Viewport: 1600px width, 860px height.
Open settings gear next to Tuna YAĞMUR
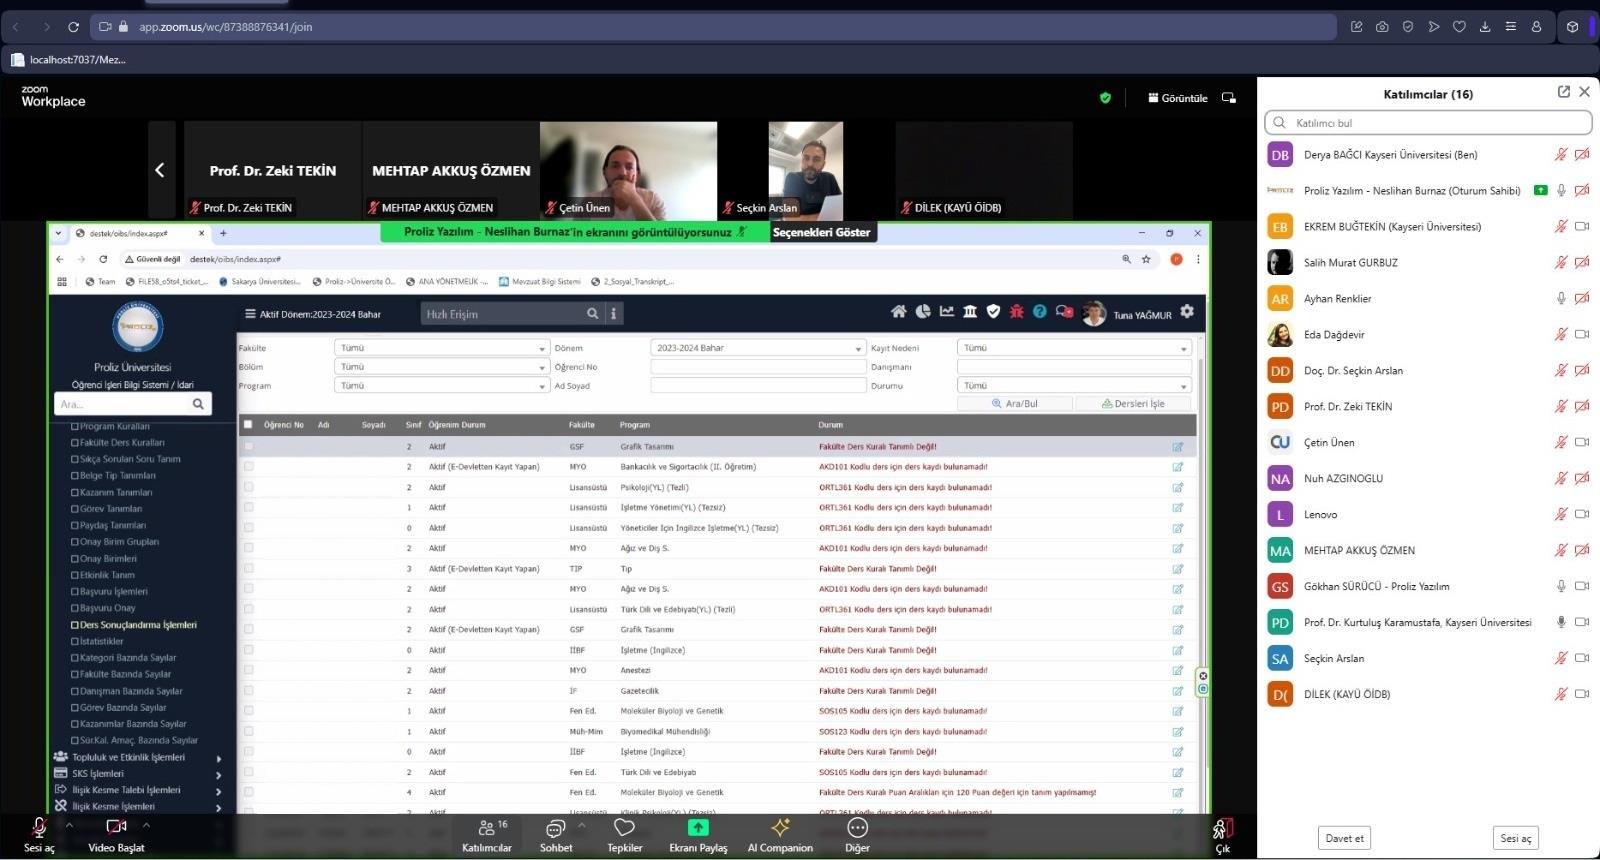[x=1187, y=312]
